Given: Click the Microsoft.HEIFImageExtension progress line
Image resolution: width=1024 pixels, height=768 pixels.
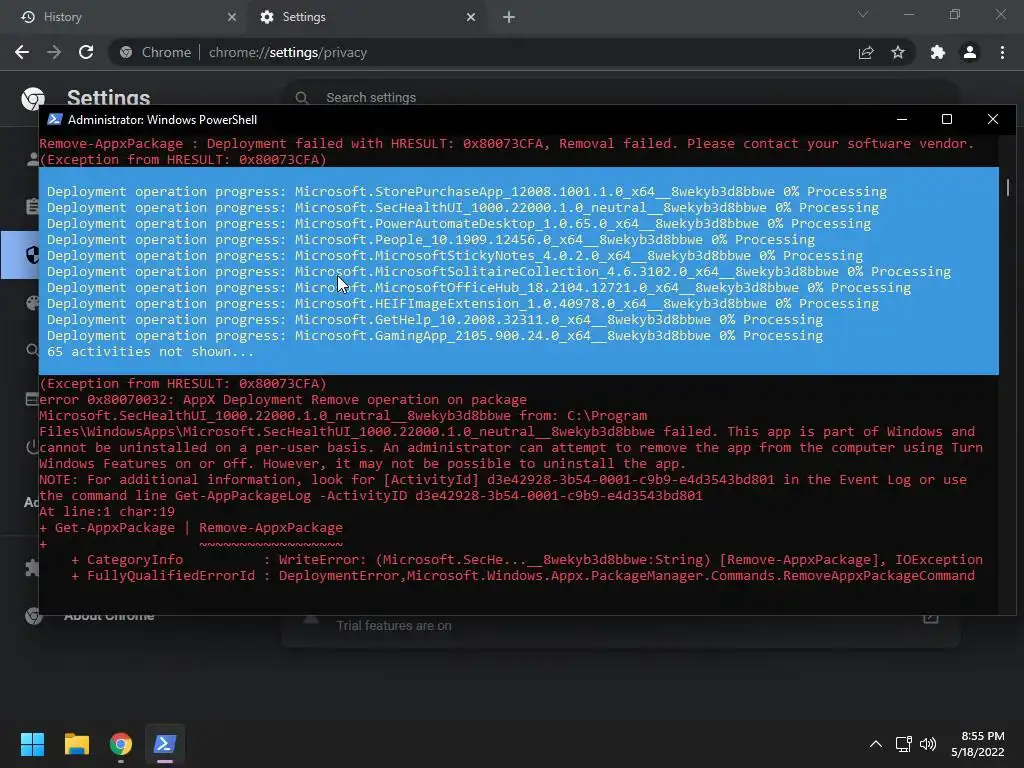Looking at the screenshot, I should tap(463, 304).
